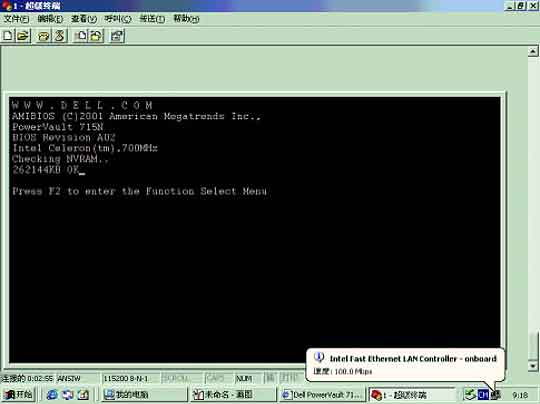Click the 'Press F2 to enter' terminal line
This screenshot has height=404, width=540.
tap(139, 191)
